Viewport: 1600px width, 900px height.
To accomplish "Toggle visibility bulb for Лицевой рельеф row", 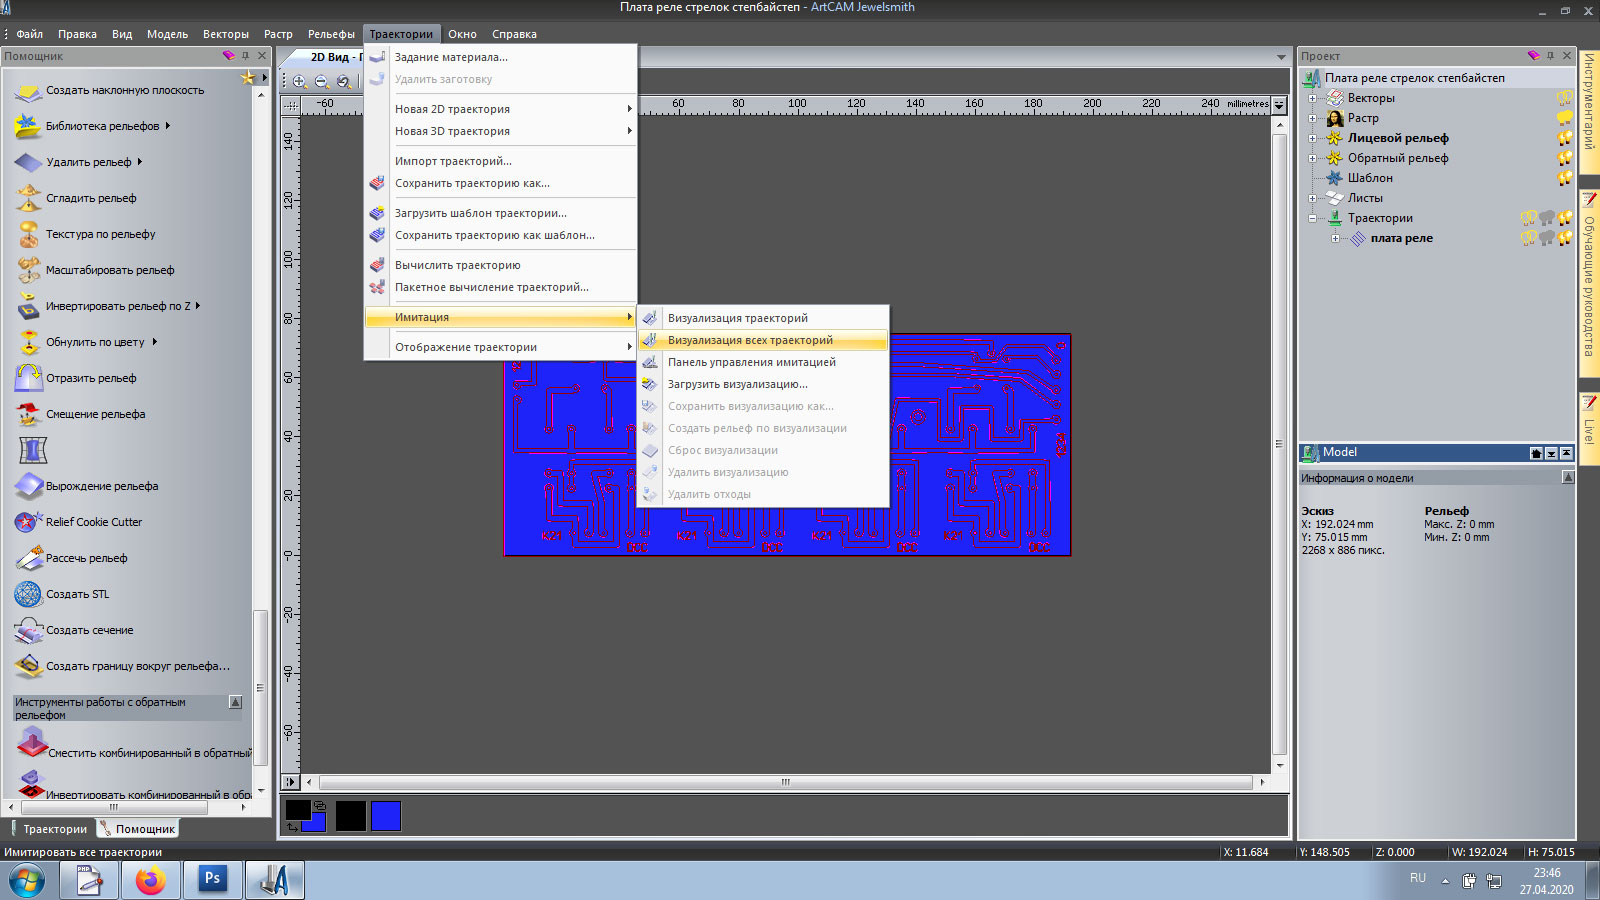I will coord(1565,138).
